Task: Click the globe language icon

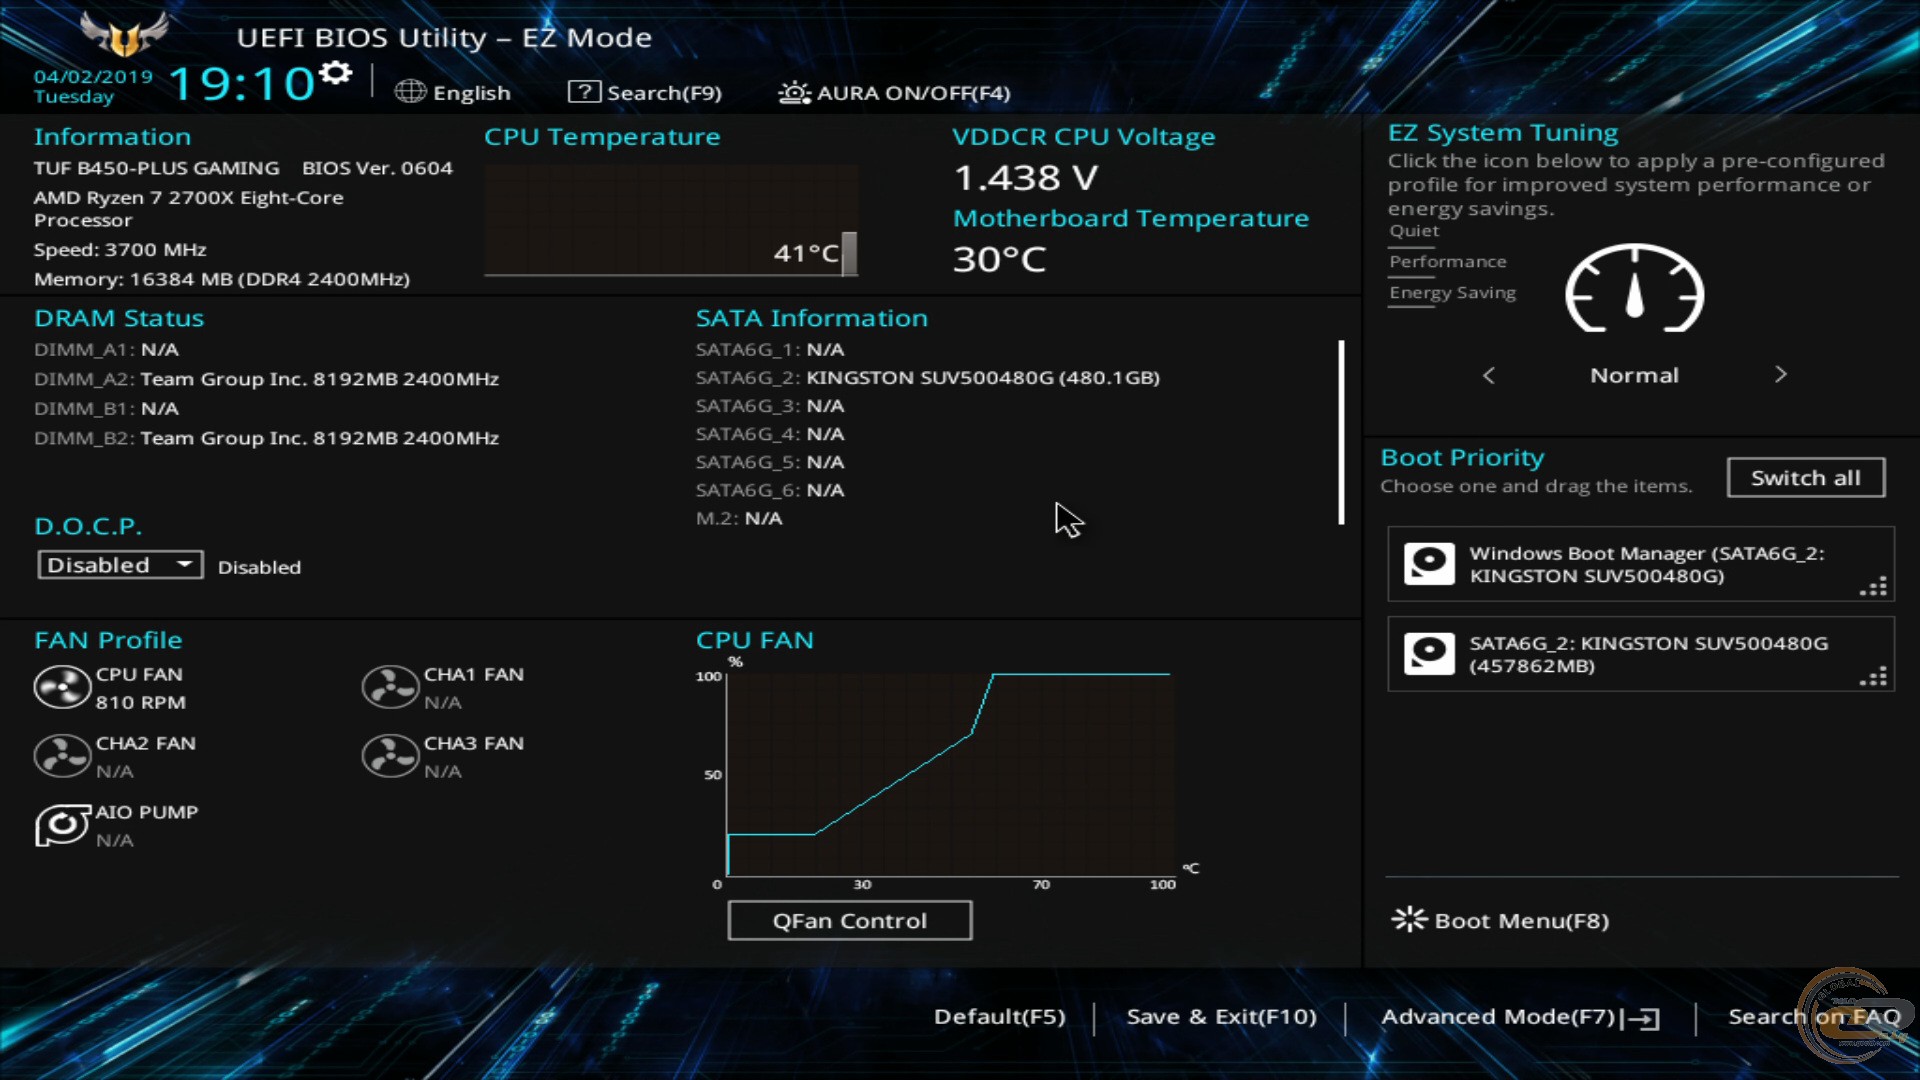Action: point(410,92)
